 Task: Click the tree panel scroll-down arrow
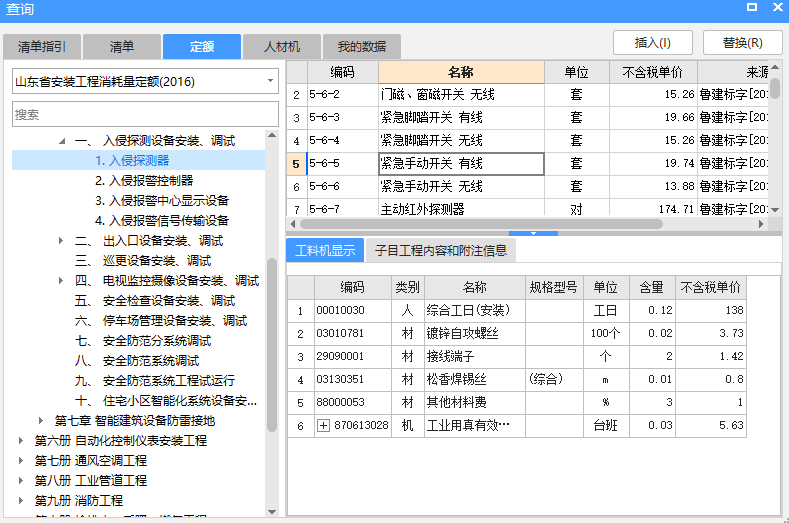coord(272,512)
